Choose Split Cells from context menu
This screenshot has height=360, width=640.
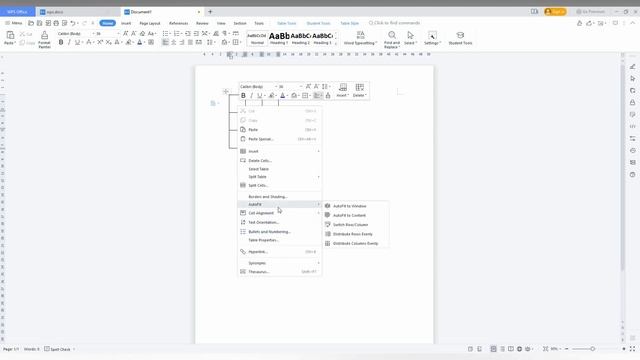[x=280, y=185]
